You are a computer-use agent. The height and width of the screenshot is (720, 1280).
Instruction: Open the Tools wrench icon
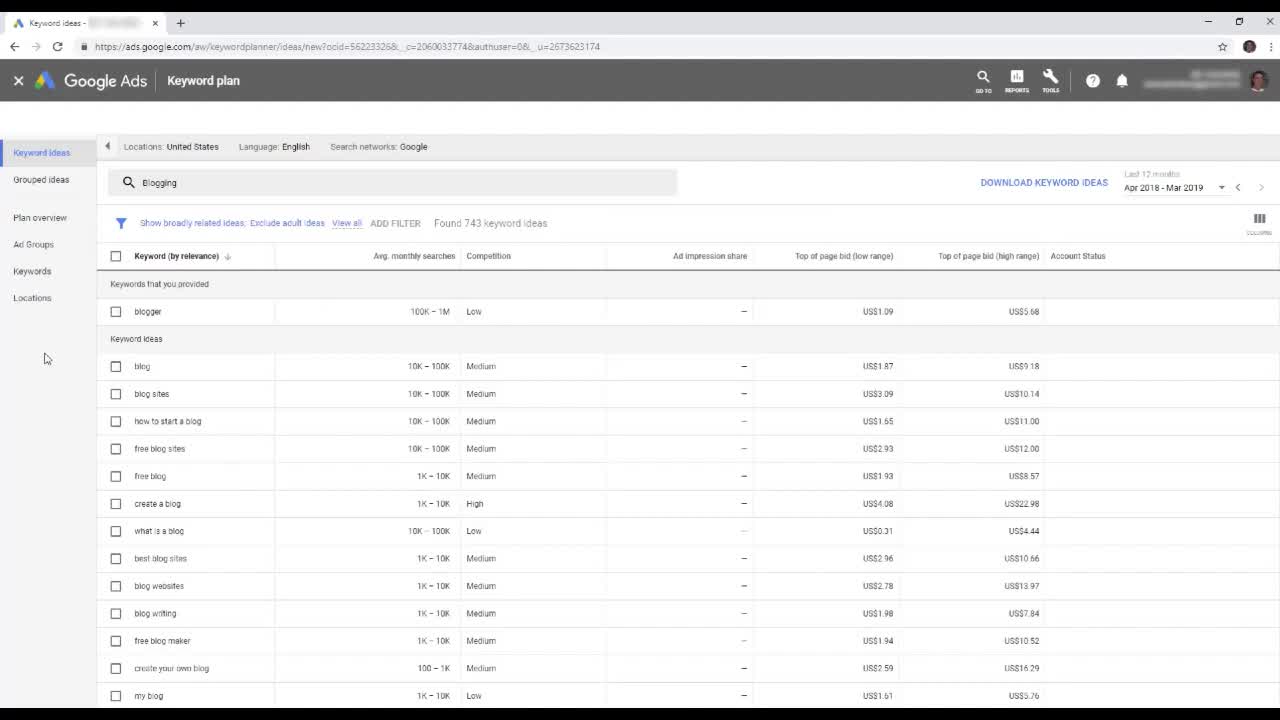point(1050,81)
